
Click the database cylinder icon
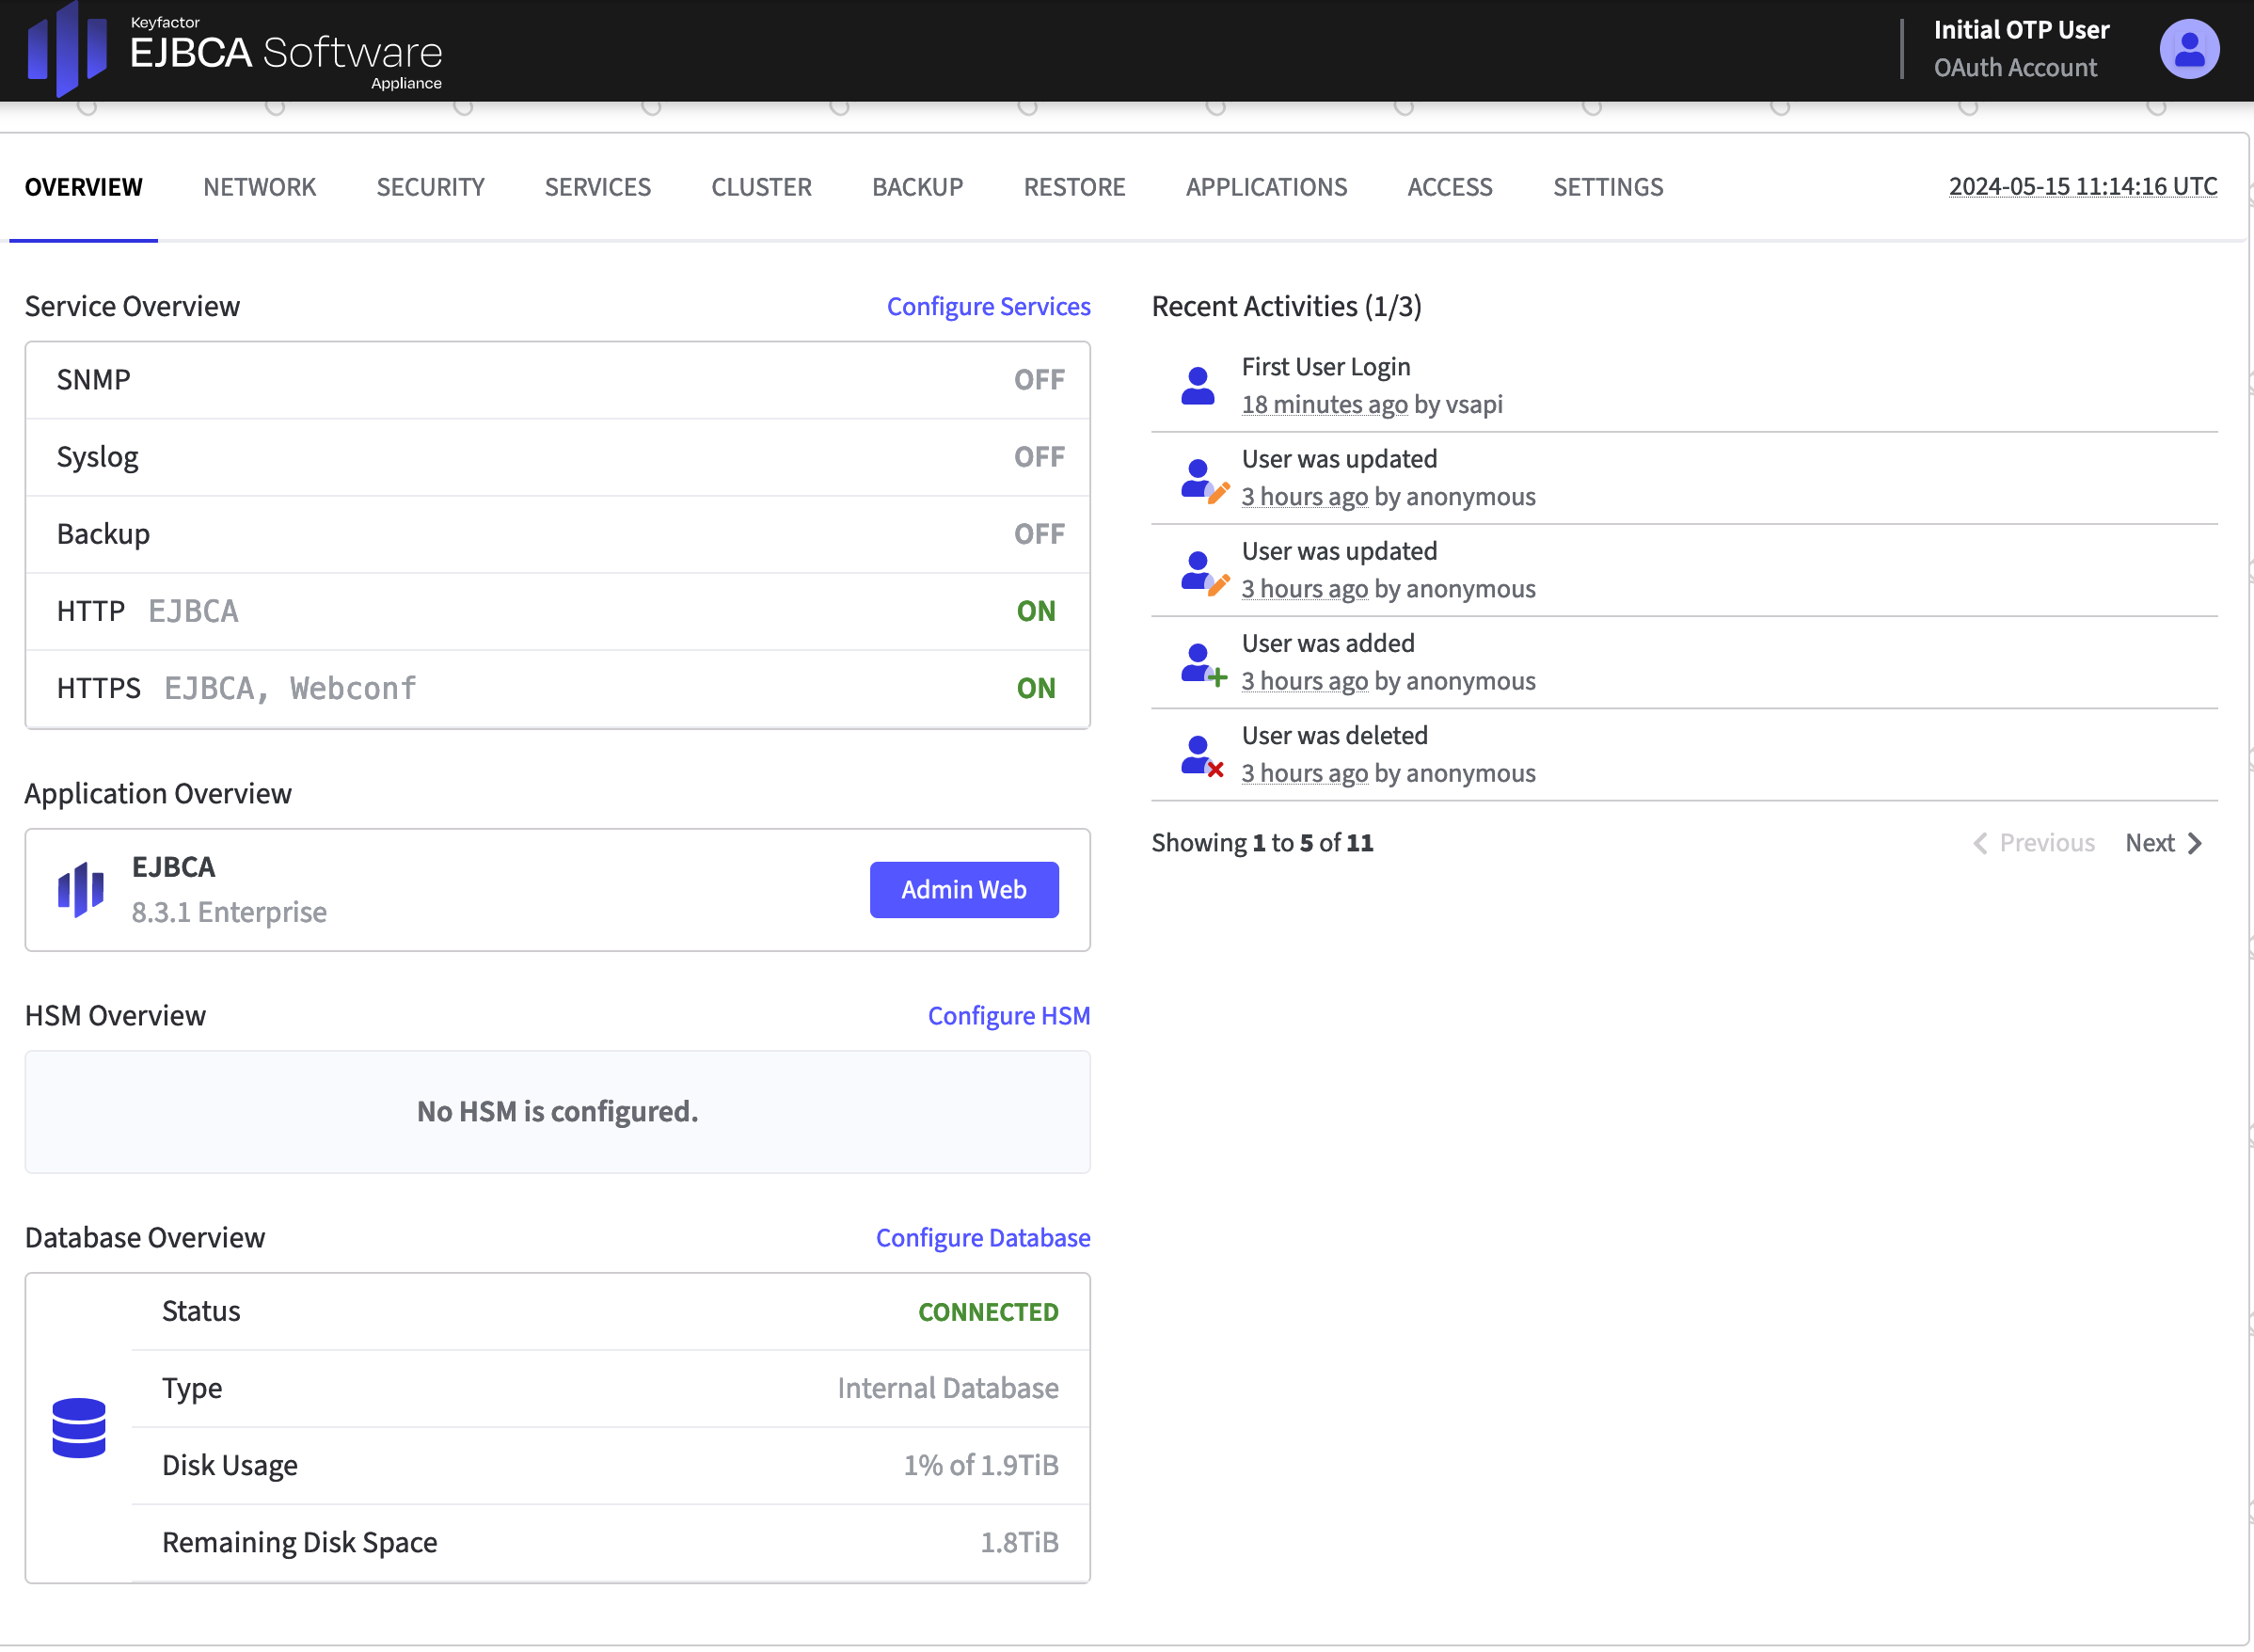tap(79, 1428)
